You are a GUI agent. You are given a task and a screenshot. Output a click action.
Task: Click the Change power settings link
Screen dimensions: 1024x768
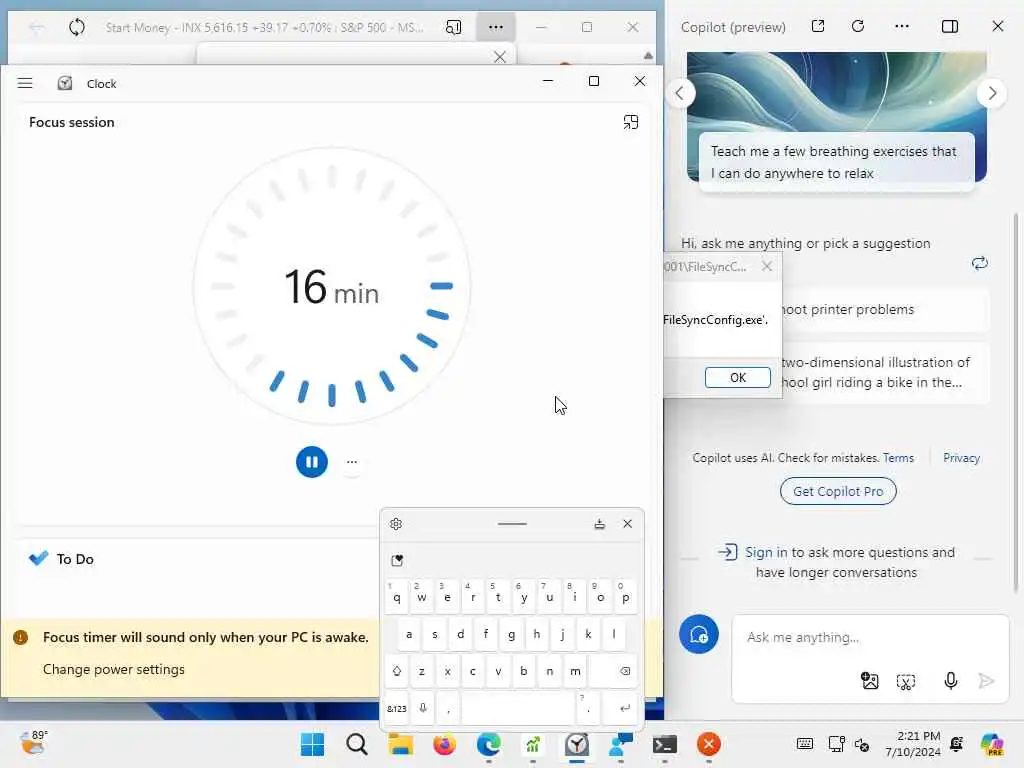tap(114, 669)
